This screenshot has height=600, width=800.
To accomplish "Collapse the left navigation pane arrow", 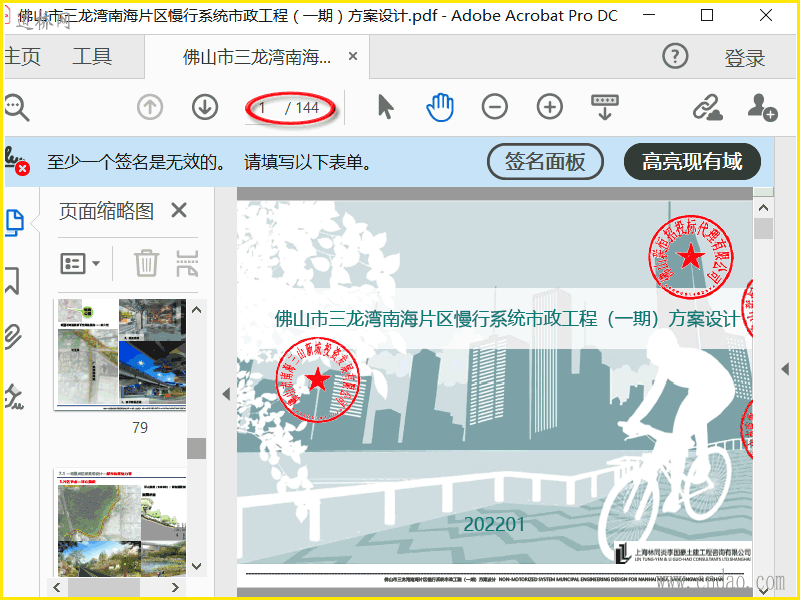I will click(226, 394).
